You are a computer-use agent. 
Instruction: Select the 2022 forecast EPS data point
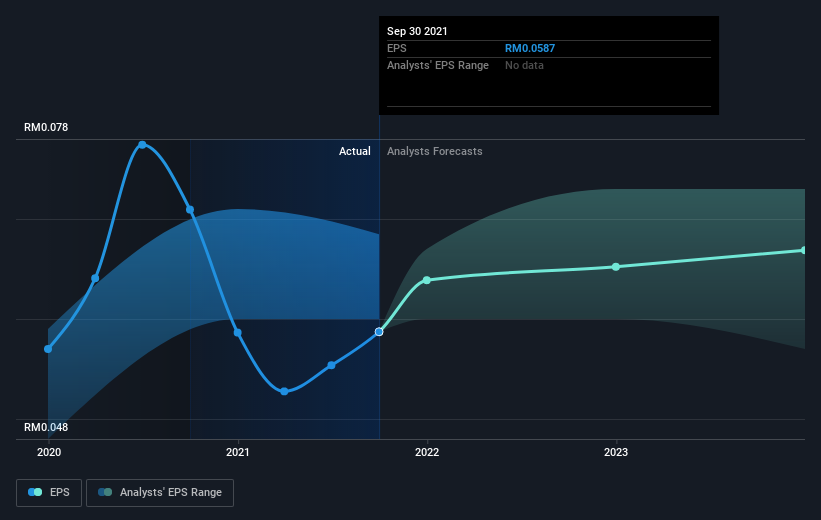pyautogui.click(x=427, y=280)
